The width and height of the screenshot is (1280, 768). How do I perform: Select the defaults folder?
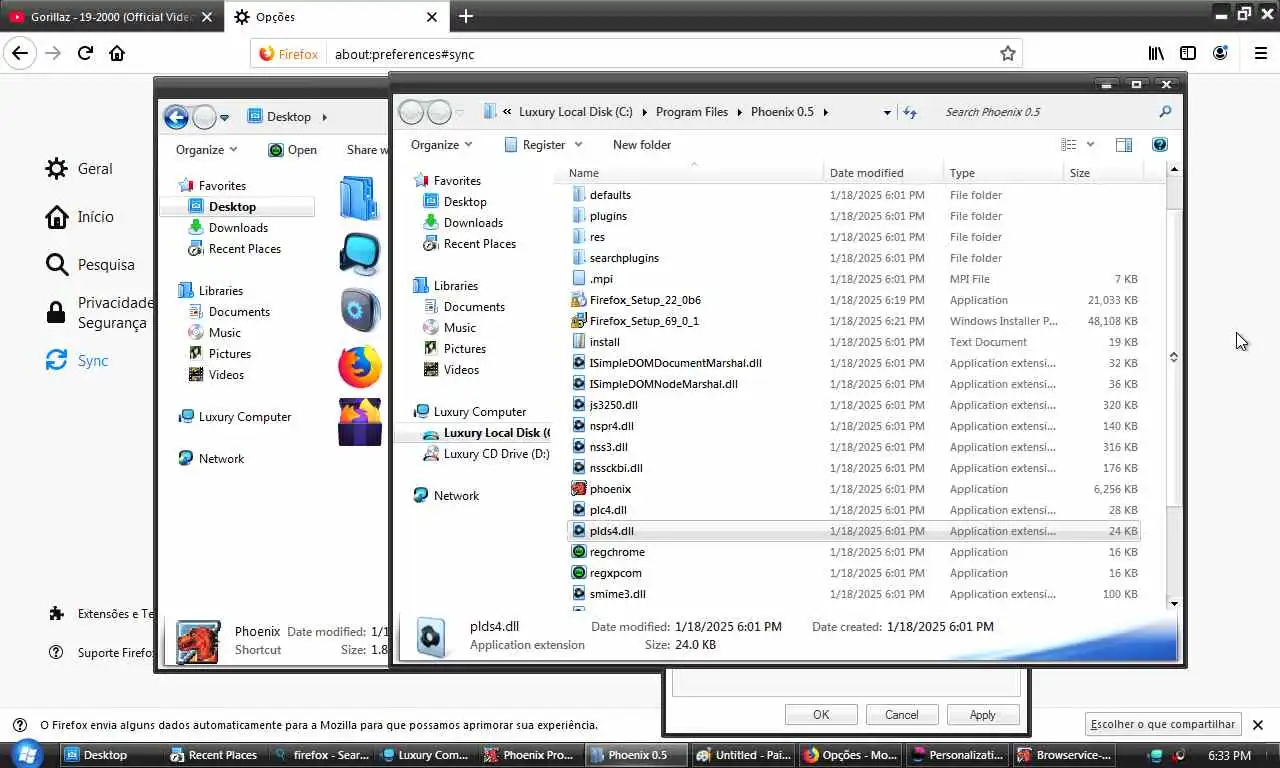point(610,195)
